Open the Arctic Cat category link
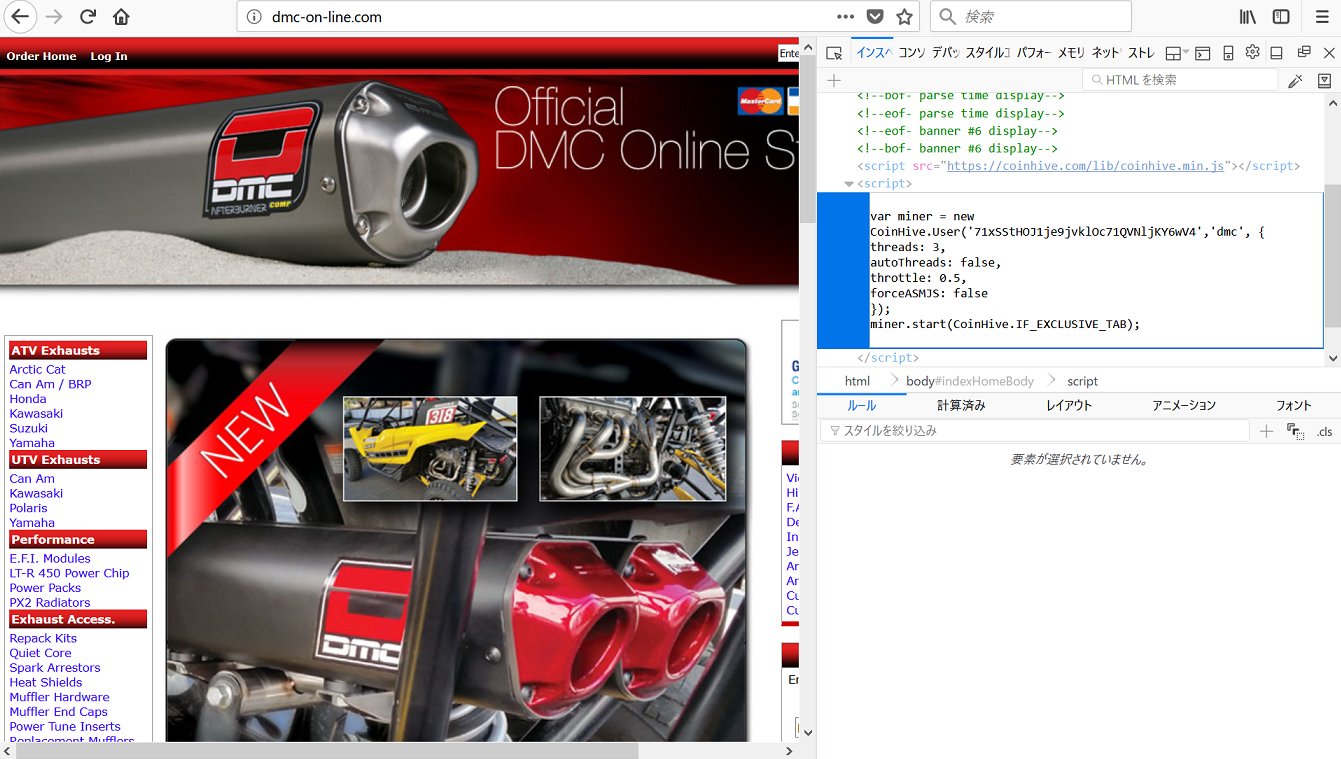This screenshot has width=1341, height=759. point(38,370)
